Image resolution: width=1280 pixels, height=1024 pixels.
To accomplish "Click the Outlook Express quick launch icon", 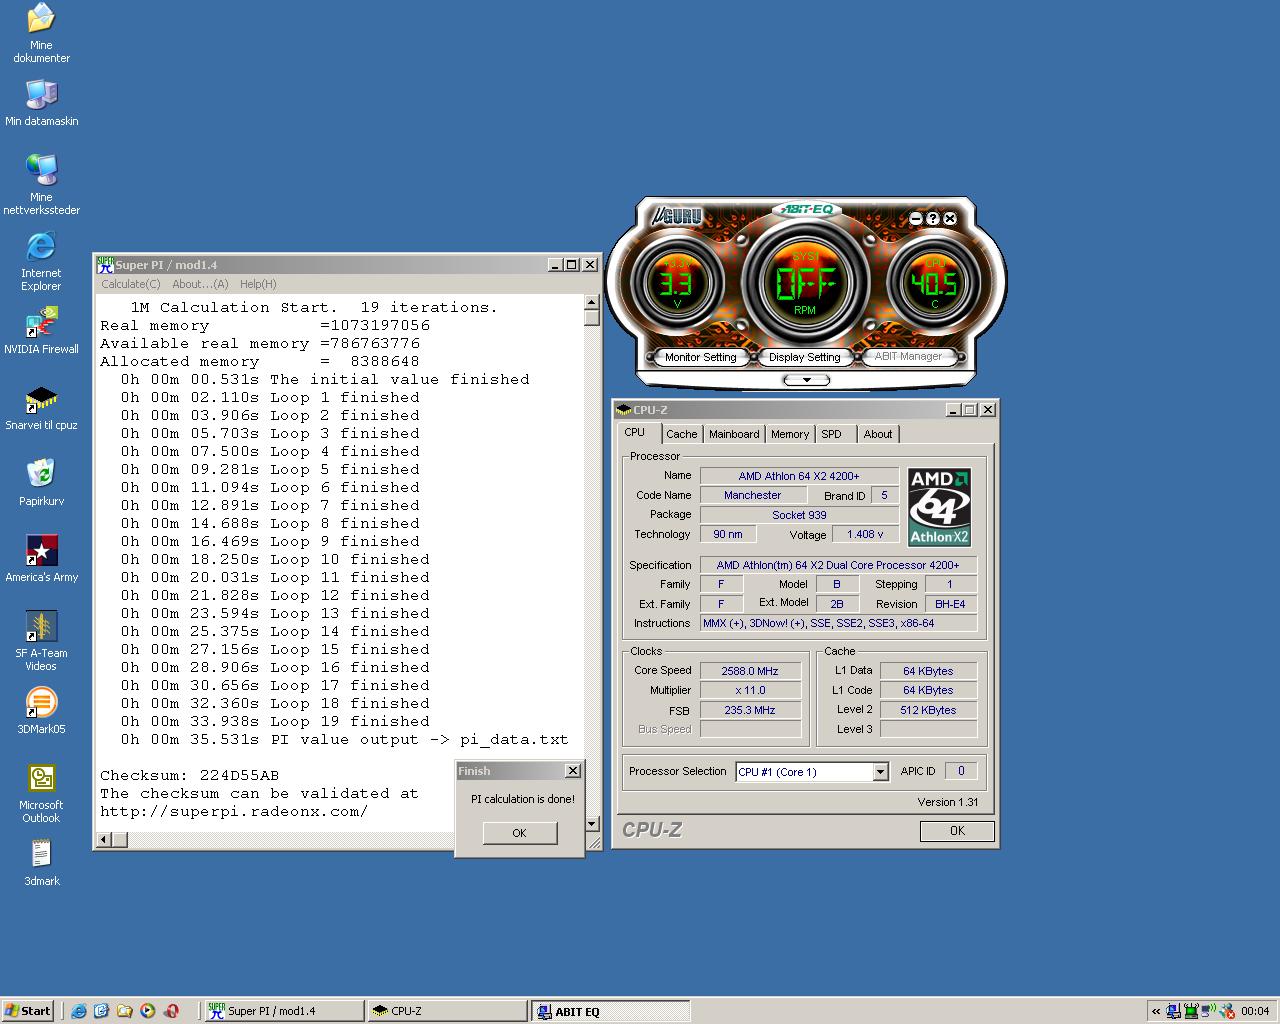I will pyautogui.click(x=101, y=1011).
